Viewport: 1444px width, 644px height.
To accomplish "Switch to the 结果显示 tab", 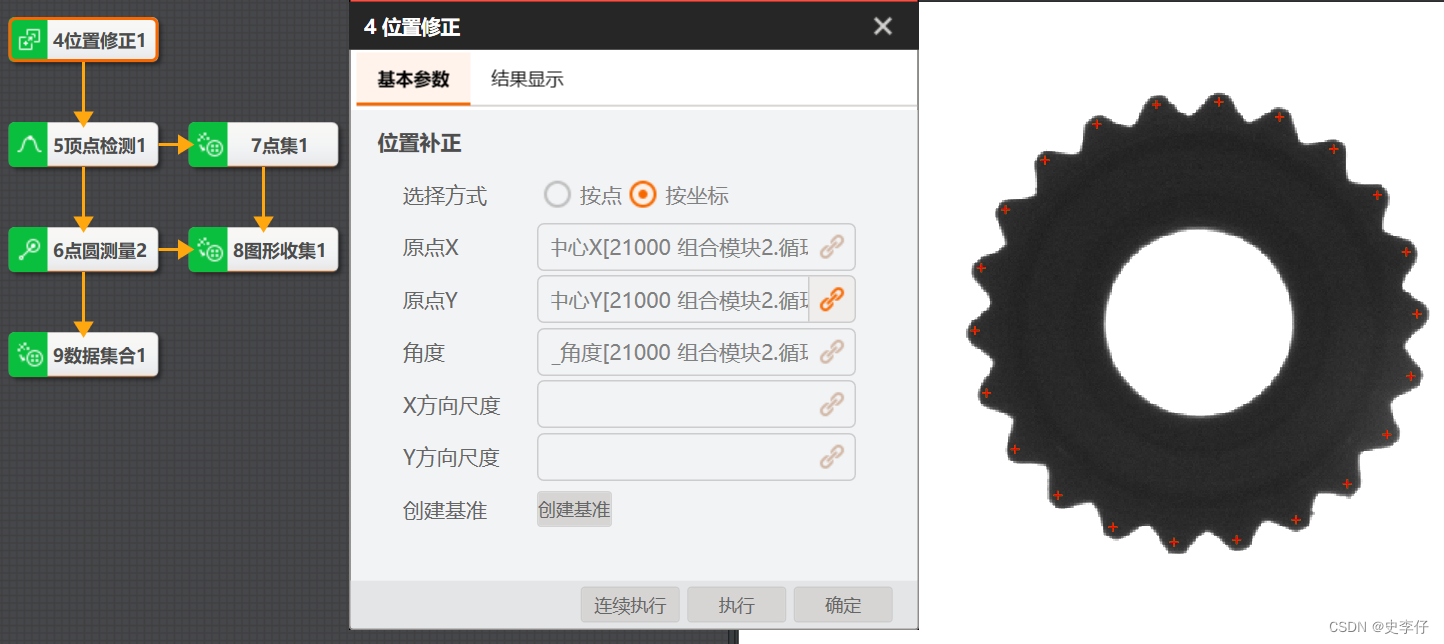I will pos(527,79).
